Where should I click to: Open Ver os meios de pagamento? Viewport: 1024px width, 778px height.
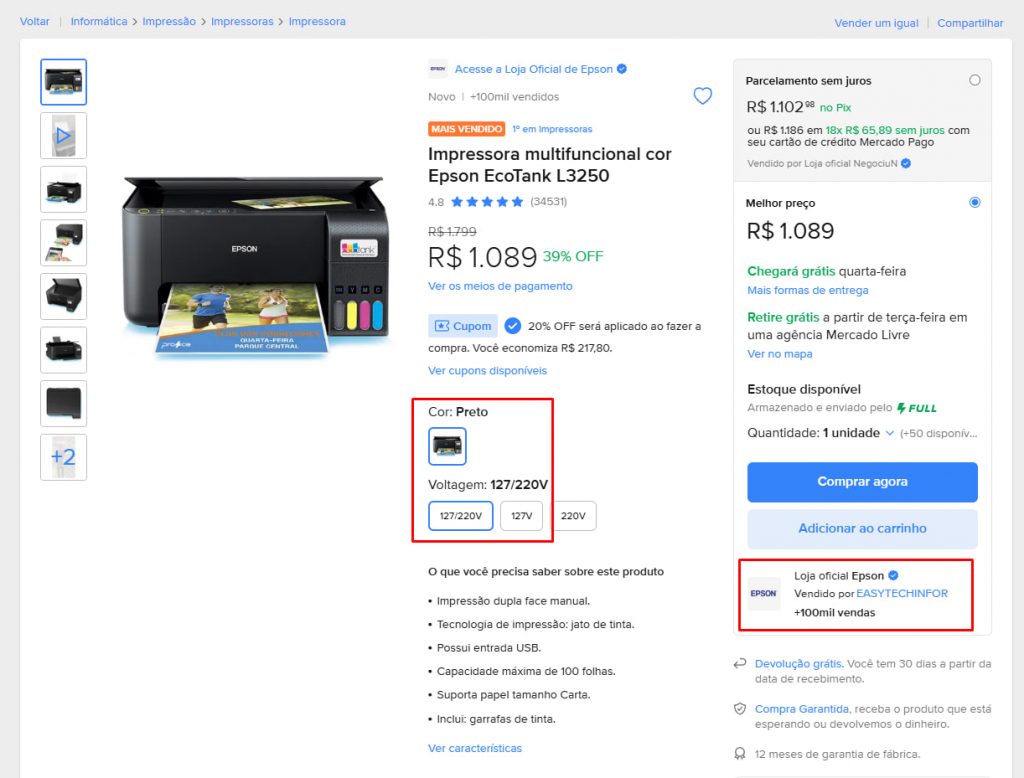click(500, 286)
